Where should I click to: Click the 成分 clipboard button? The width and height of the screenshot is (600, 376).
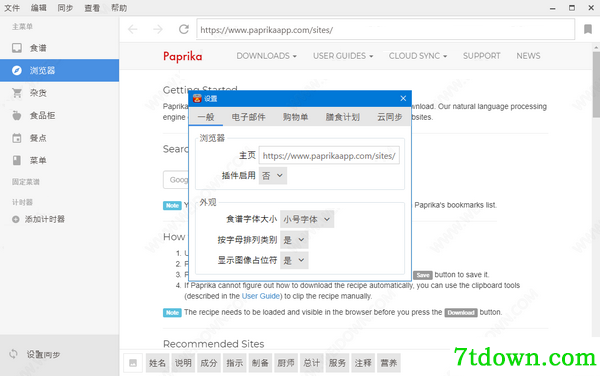(209, 363)
